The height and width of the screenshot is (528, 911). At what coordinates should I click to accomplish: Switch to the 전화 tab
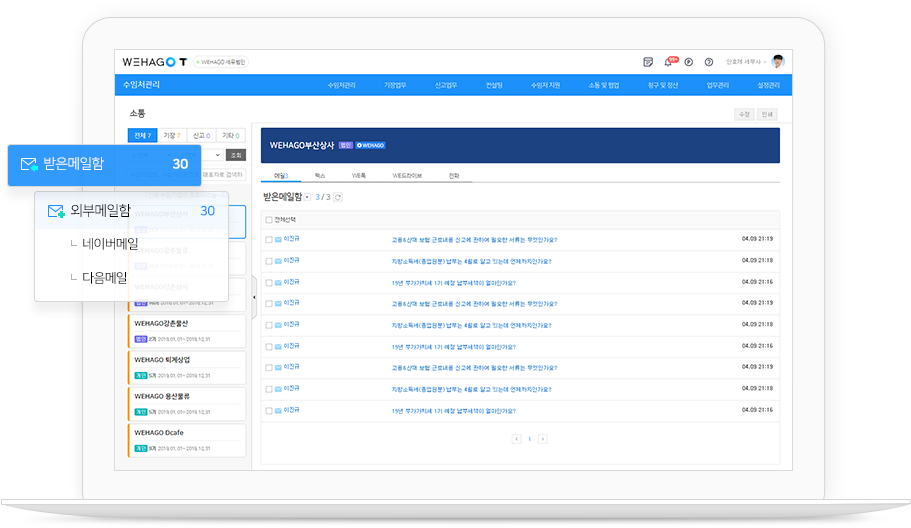click(x=454, y=175)
